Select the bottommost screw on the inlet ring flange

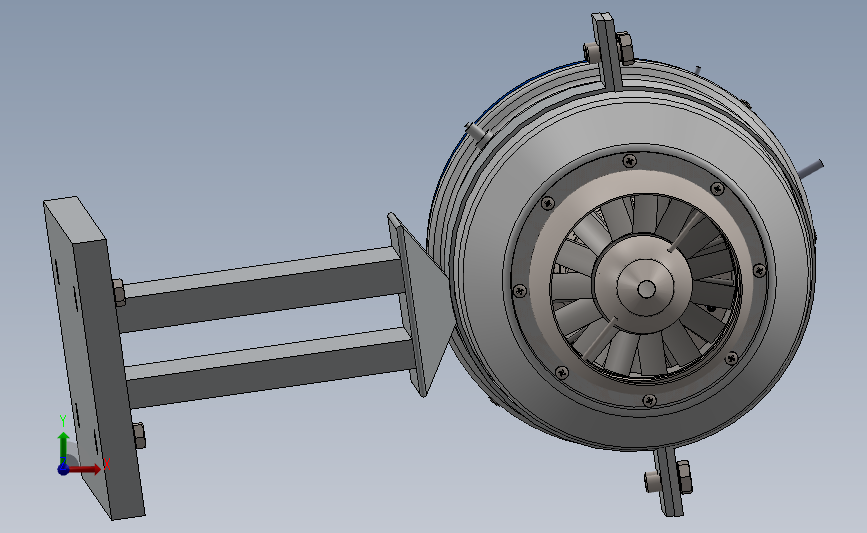[x=650, y=400]
